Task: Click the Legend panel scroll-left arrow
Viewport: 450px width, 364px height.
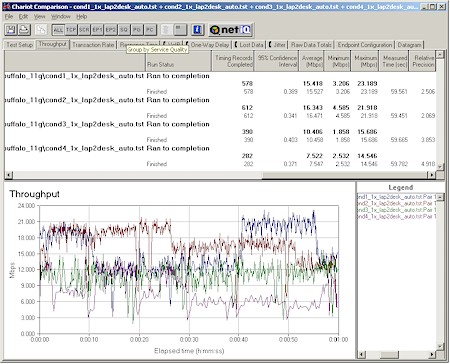Action: [361, 354]
